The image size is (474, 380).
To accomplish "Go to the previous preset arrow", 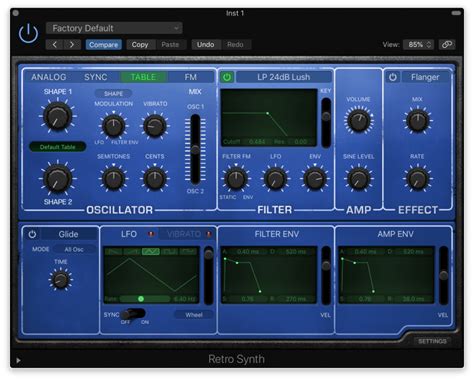I will [x=55, y=44].
